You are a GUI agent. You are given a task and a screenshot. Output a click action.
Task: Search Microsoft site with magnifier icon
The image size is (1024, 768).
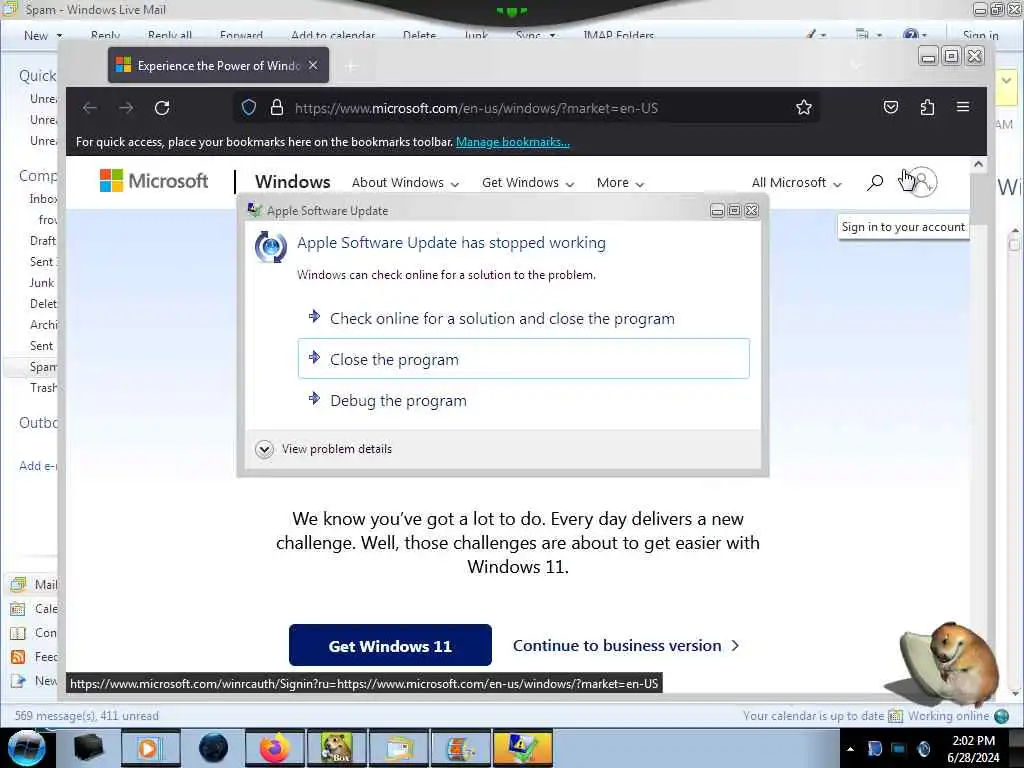(875, 182)
